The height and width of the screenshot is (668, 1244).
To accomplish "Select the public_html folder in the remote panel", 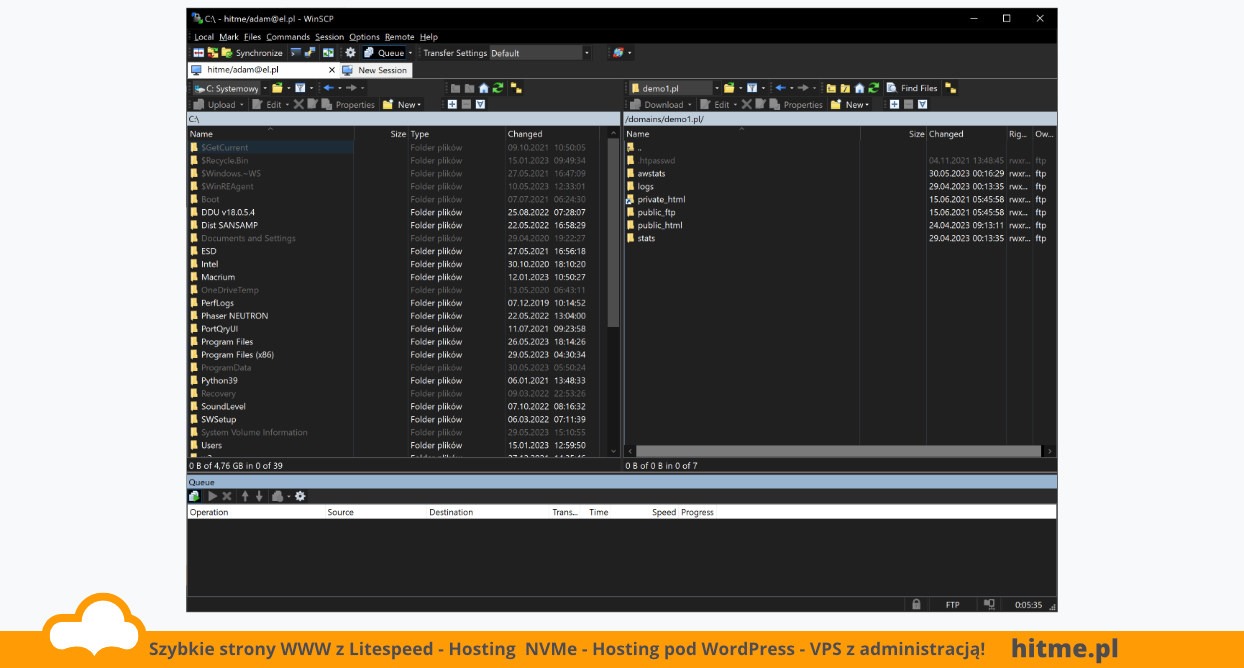I will point(659,225).
